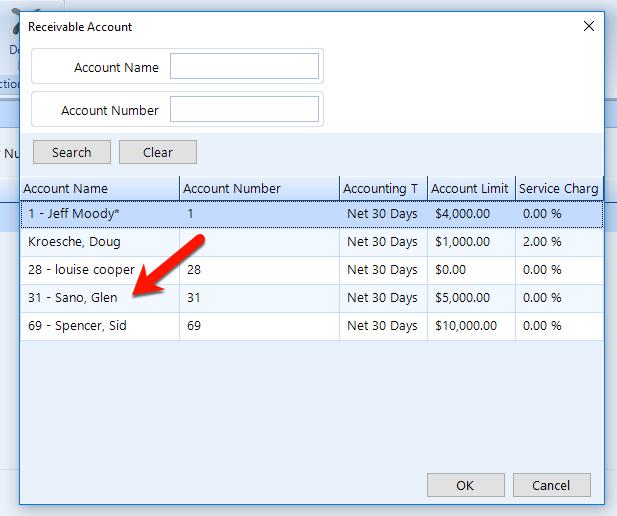Focus the Account Name input field

(244, 66)
